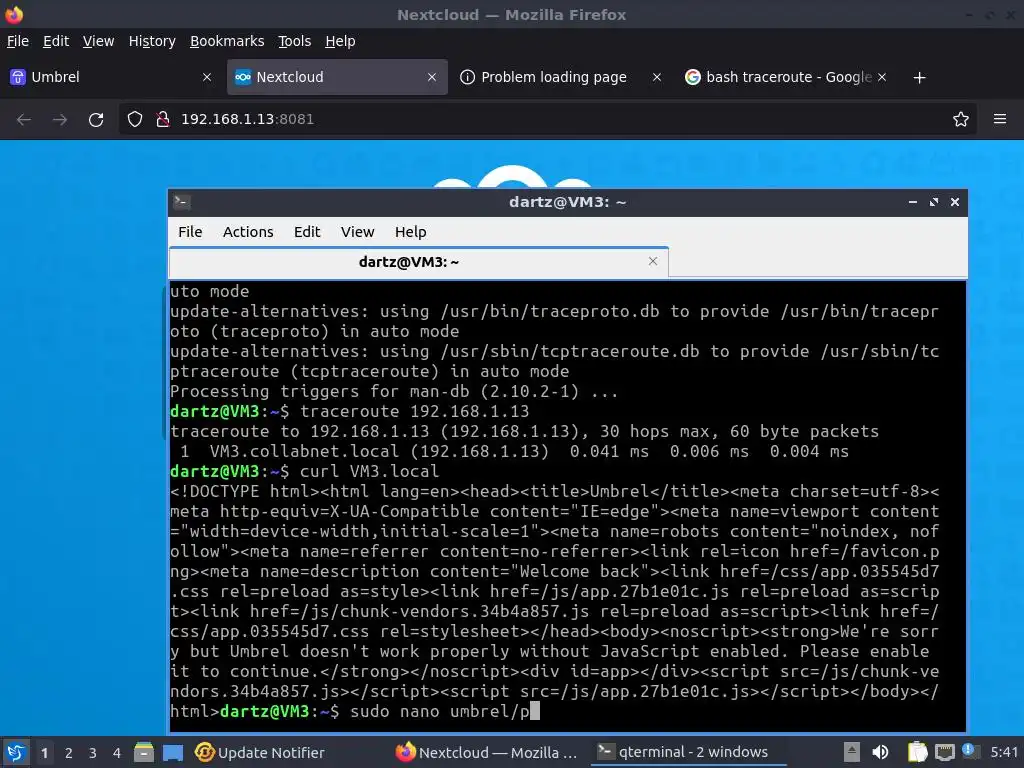Viewport: 1024px width, 768px height.
Task: Open qterminal View menu
Action: coord(357,232)
